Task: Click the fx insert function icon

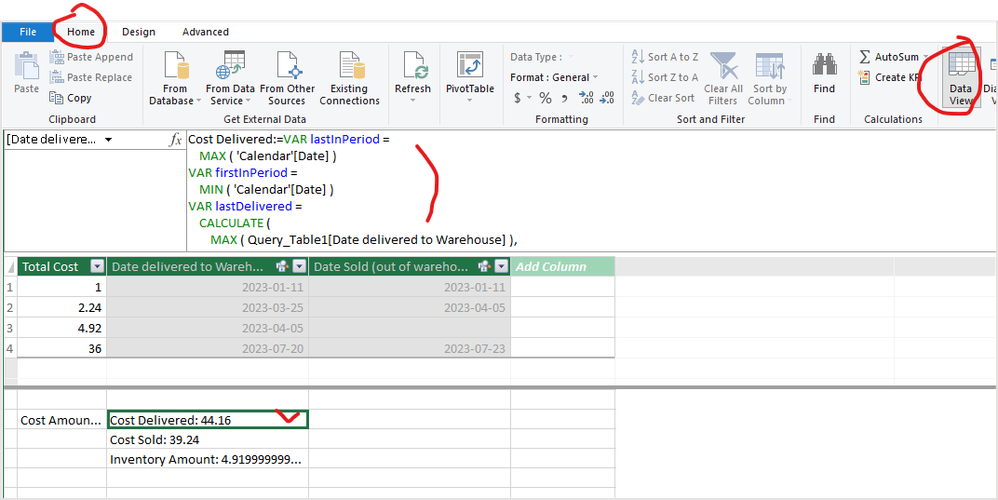Action: (x=175, y=139)
